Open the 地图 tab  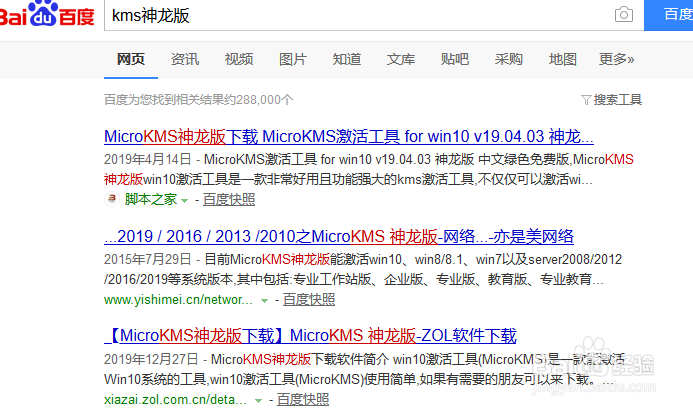[x=563, y=59]
